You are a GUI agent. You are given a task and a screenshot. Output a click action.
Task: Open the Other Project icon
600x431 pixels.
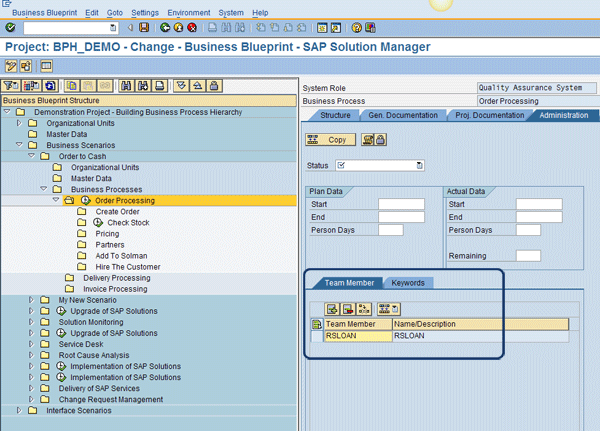pos(26,66)
